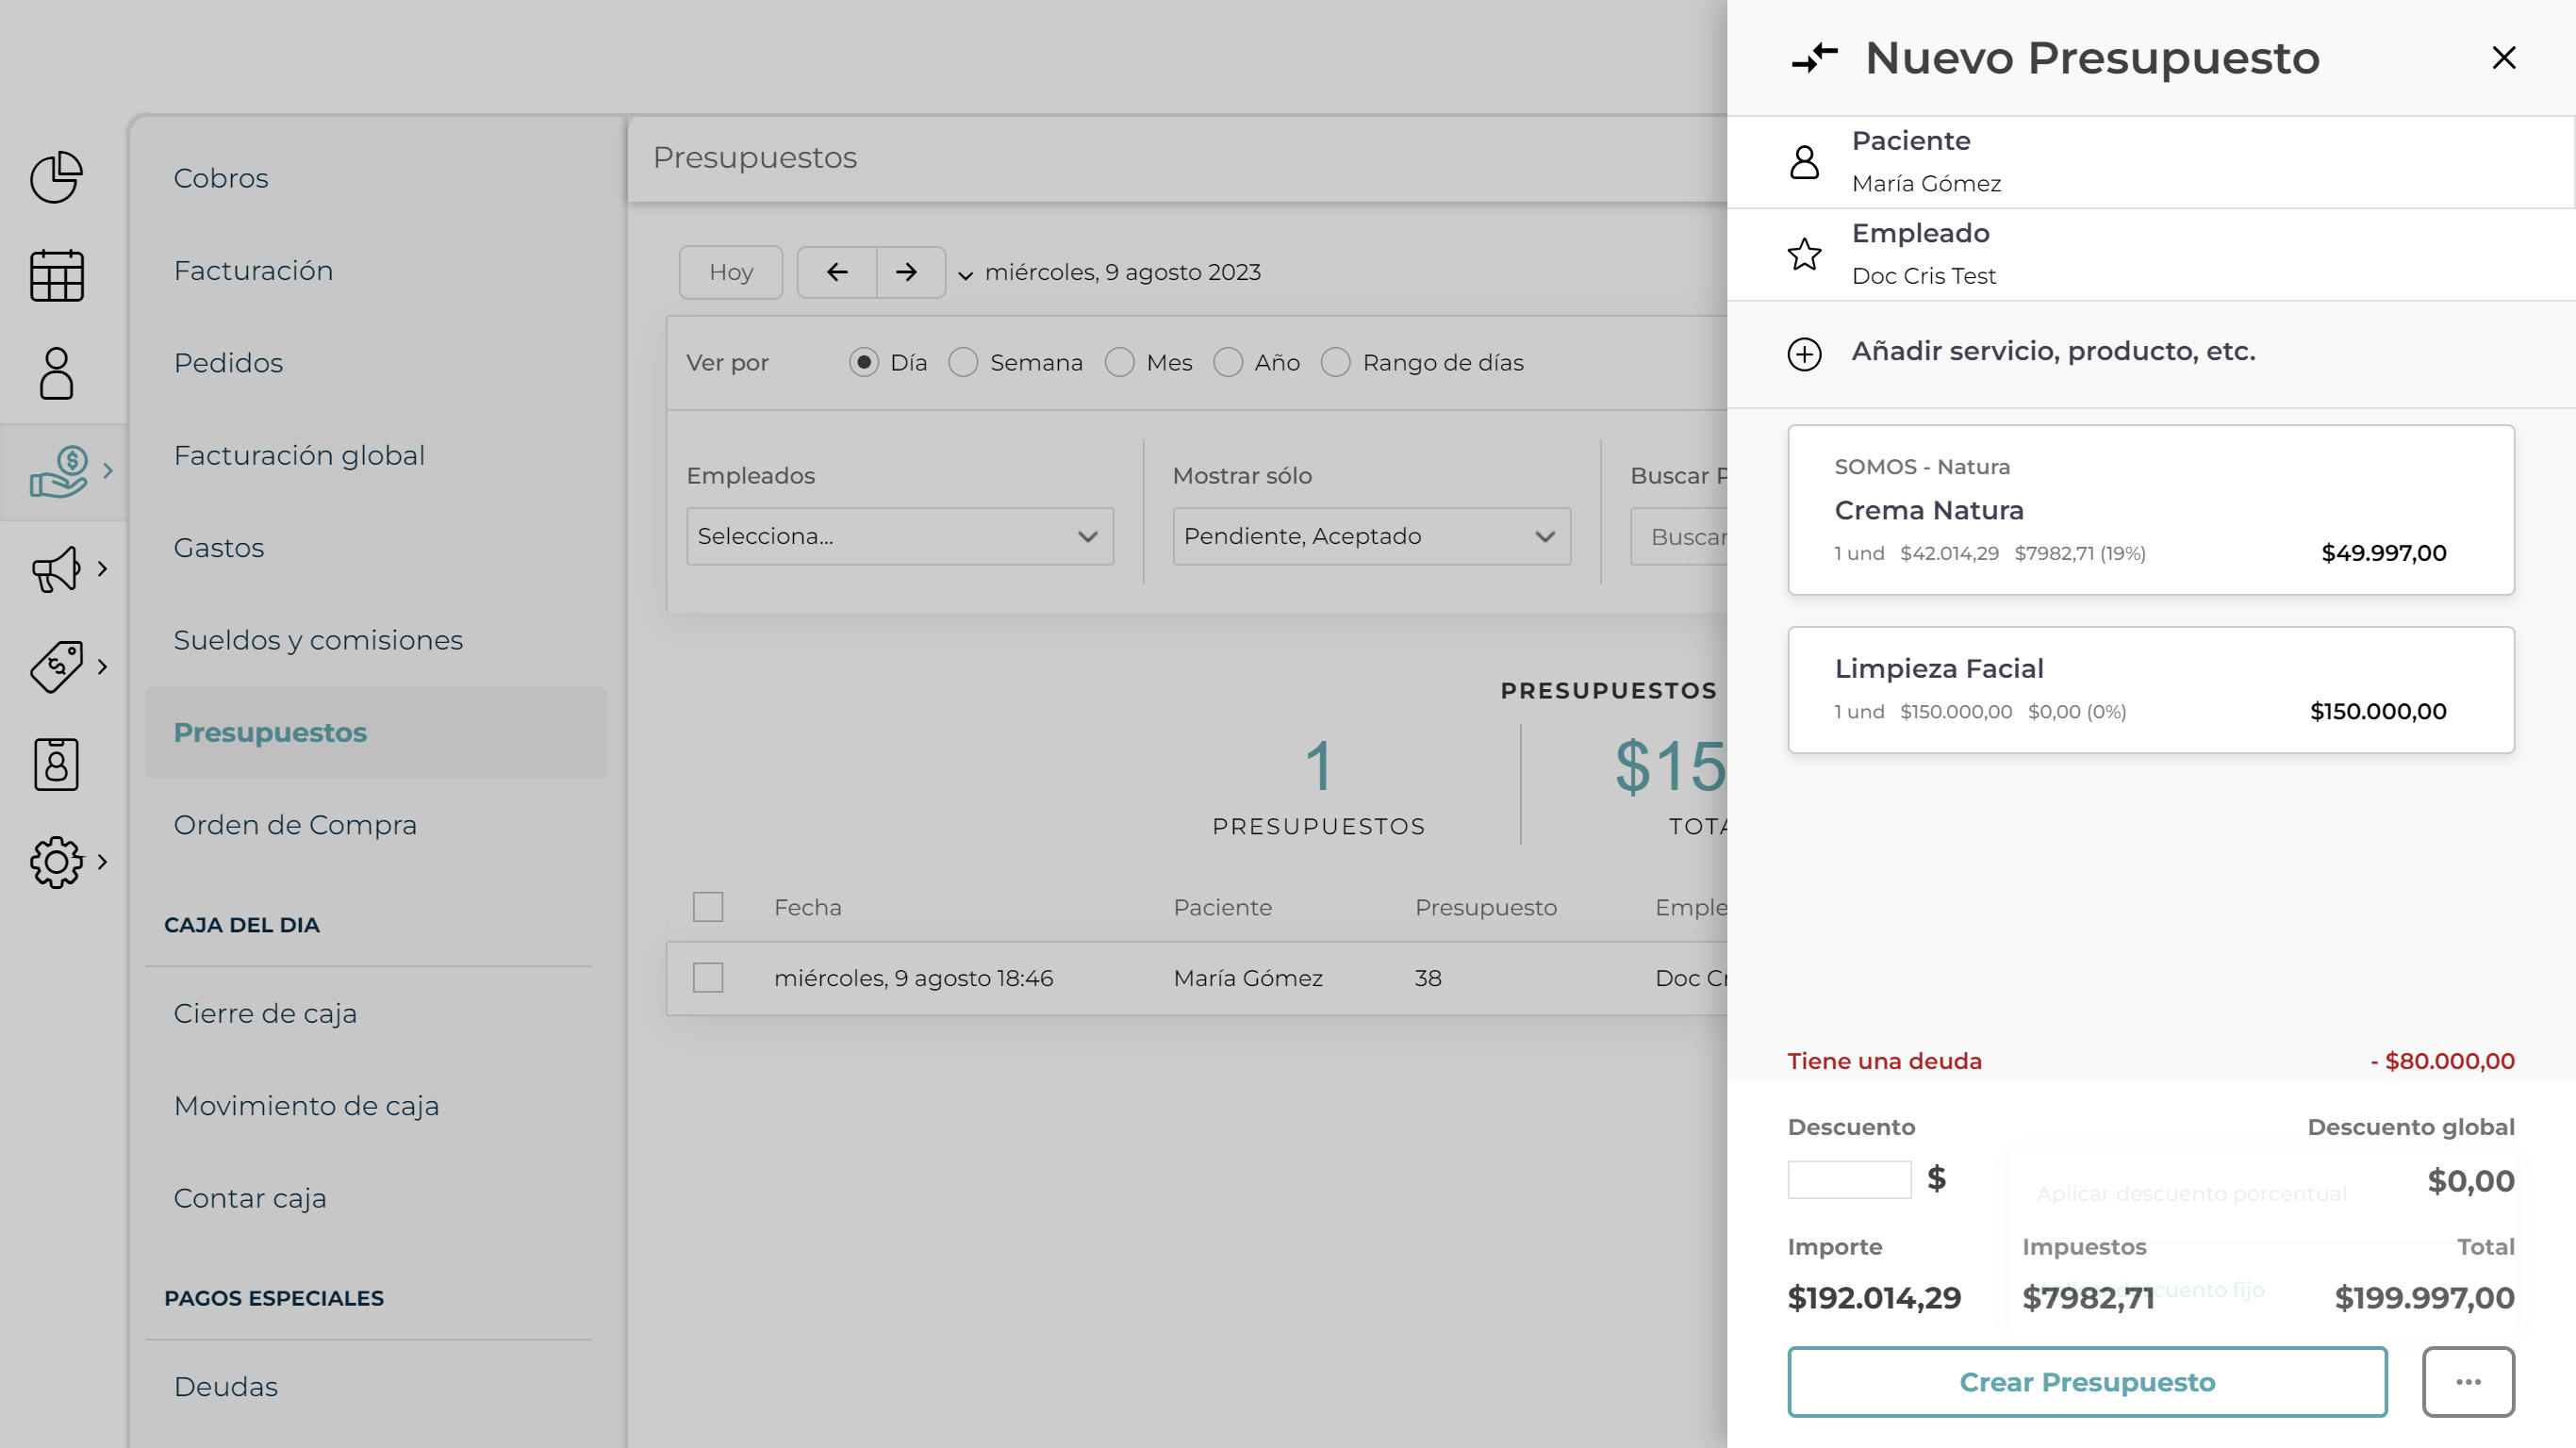Expand the price tag section chevron
Screen dimensions: 2576x1448
pyautogui.click(x=102, y=666)
